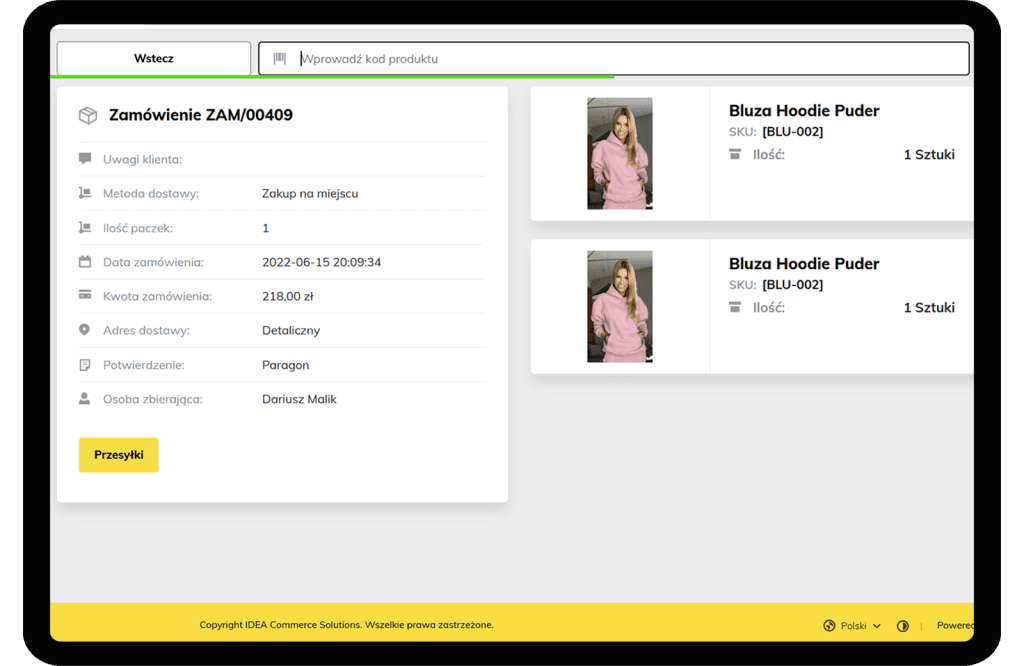
Task: Select the bottom Bluza Hoodie Puder product title
Action: point(804,264)
